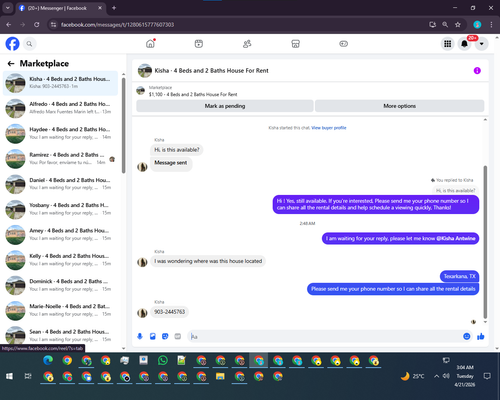Click the Texarkana, TX message bubble
The height and width of the screenshot is (400, 500).
[x=460, y=276]
